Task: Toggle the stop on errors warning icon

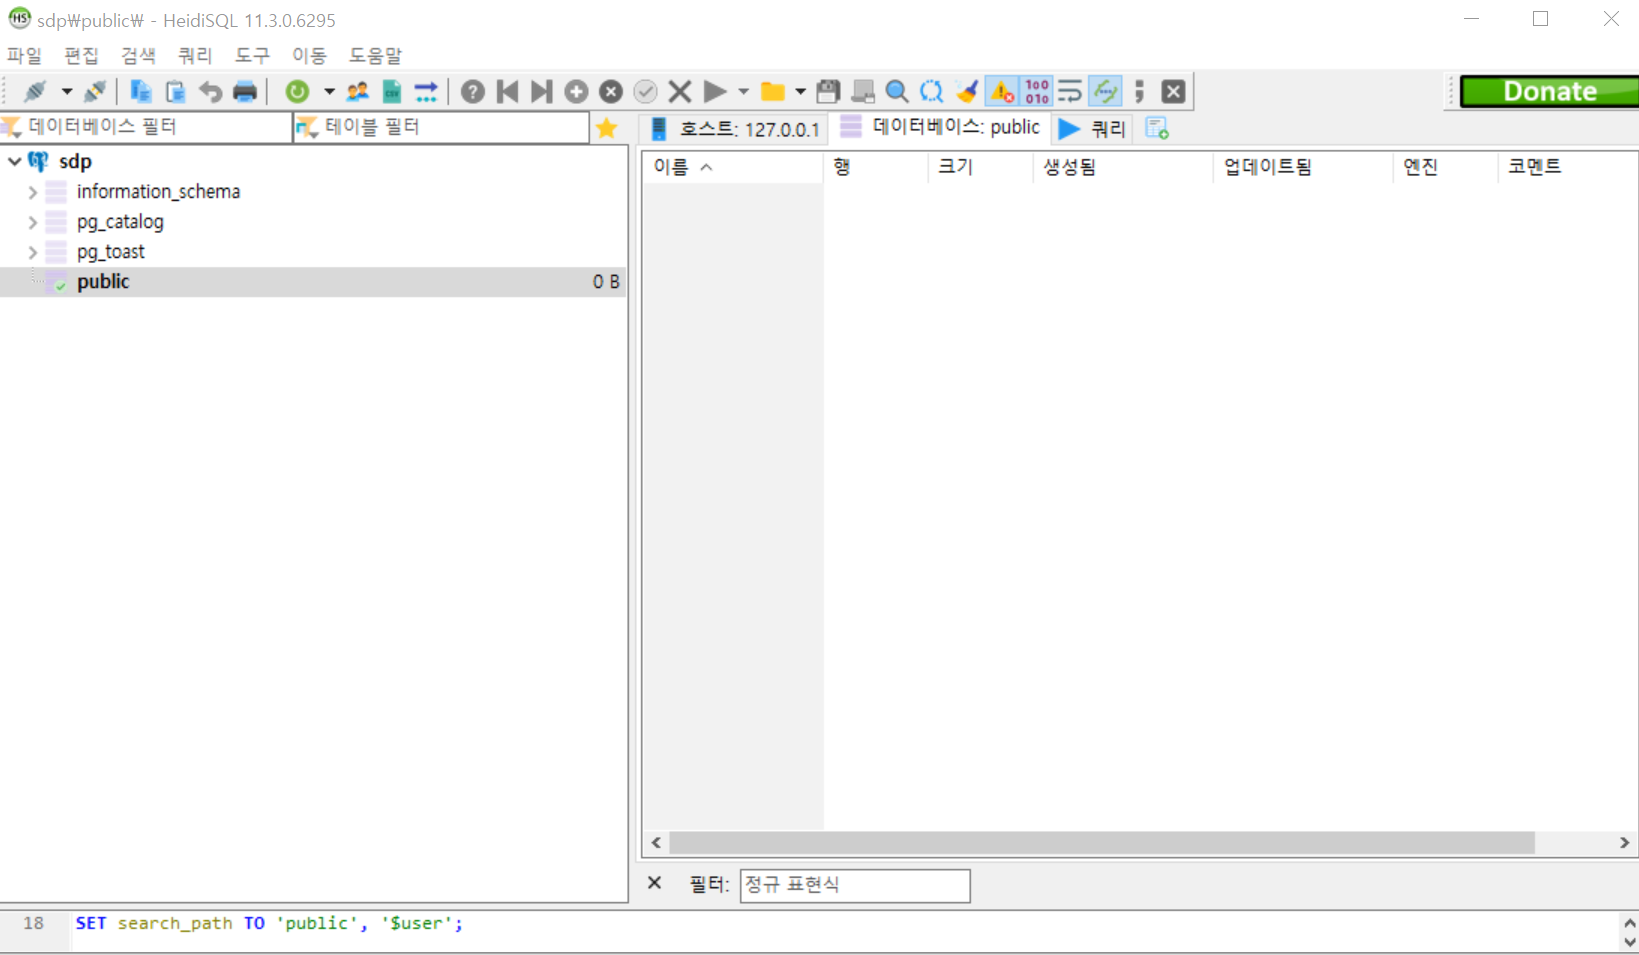Action: pyautogui.click(x=1002, y=92)
